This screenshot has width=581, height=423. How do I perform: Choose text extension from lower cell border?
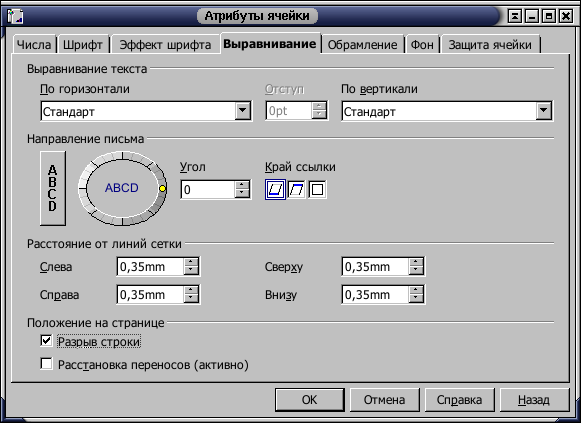pyautogui.click(x=275, y=190)
